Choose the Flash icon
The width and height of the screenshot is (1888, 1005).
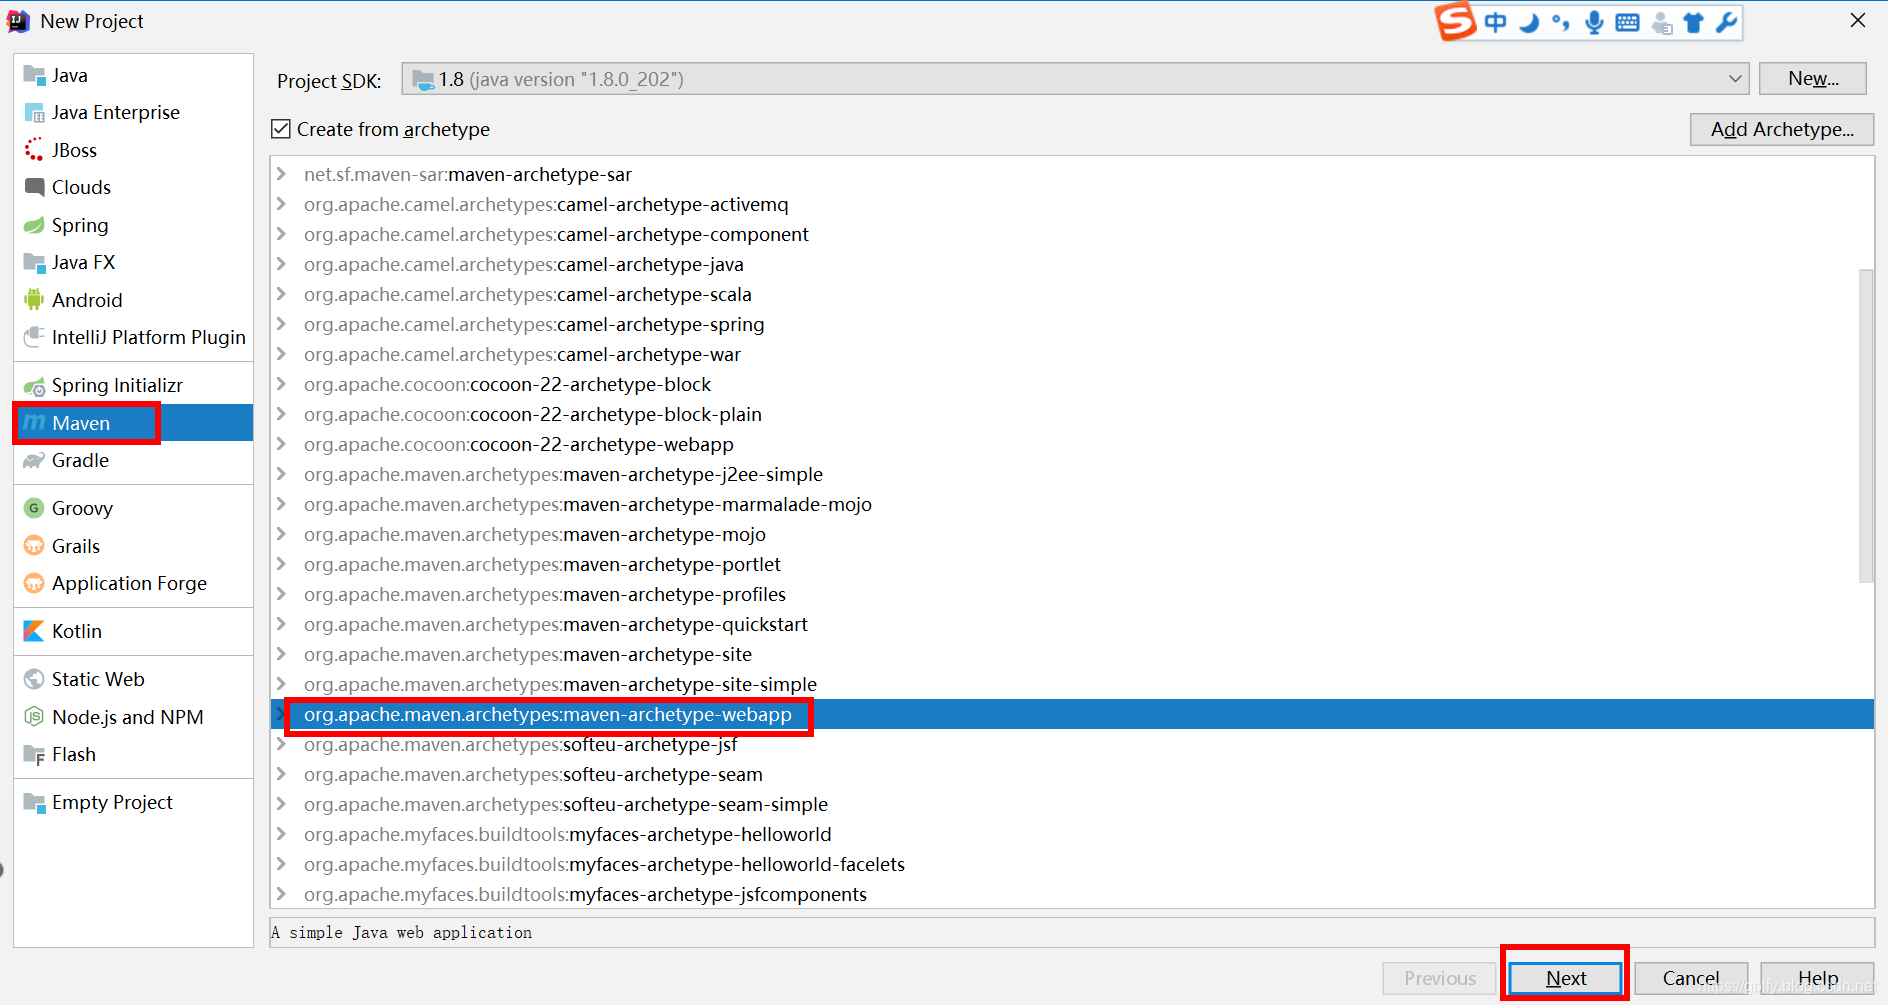click(x=34, y=755)
